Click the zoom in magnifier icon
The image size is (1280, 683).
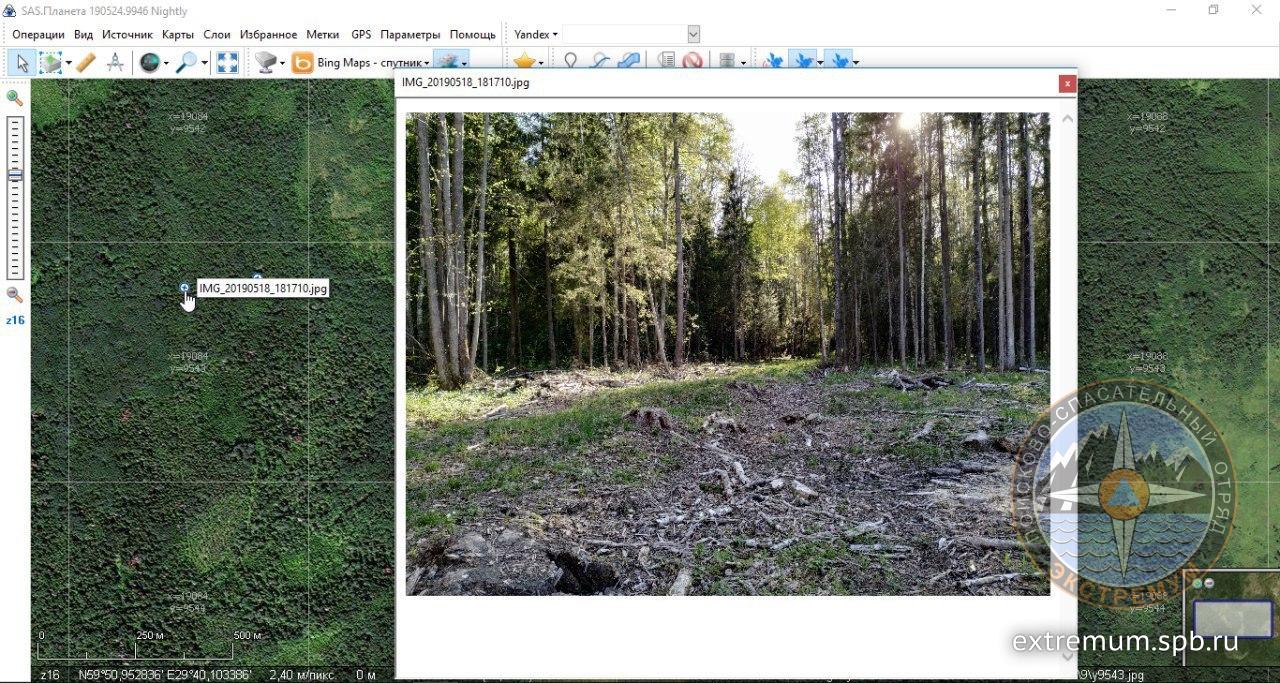[x=14, y=97]
